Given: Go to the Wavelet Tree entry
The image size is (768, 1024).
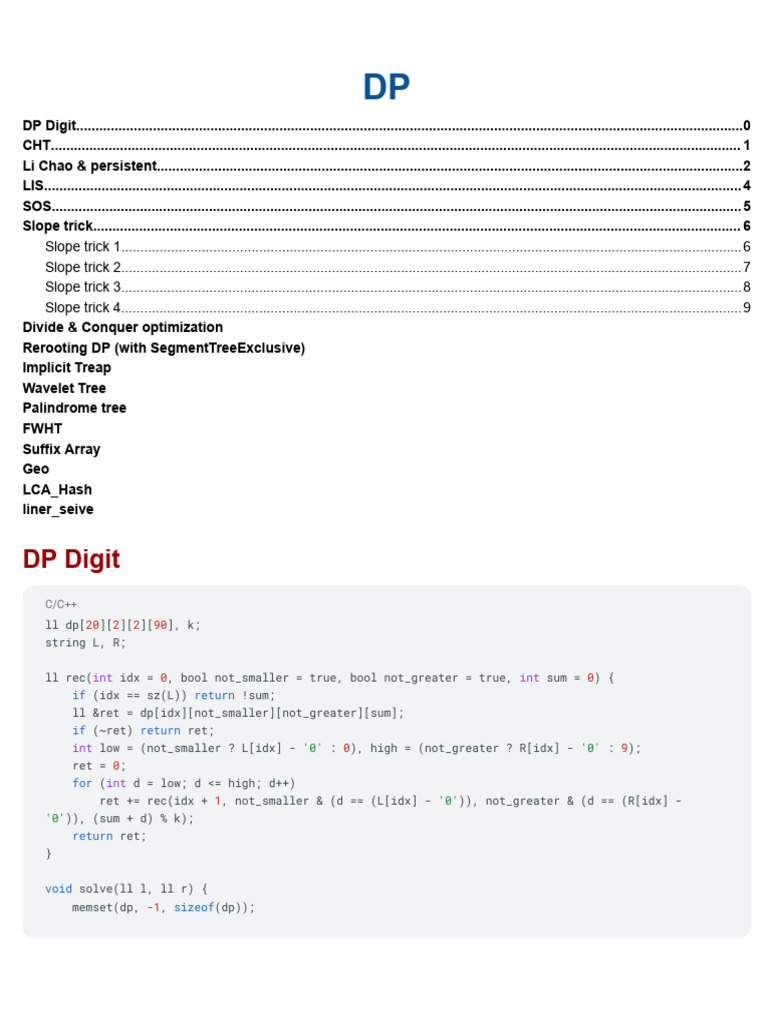Looking at the screenshot, I should coord(64,388).
